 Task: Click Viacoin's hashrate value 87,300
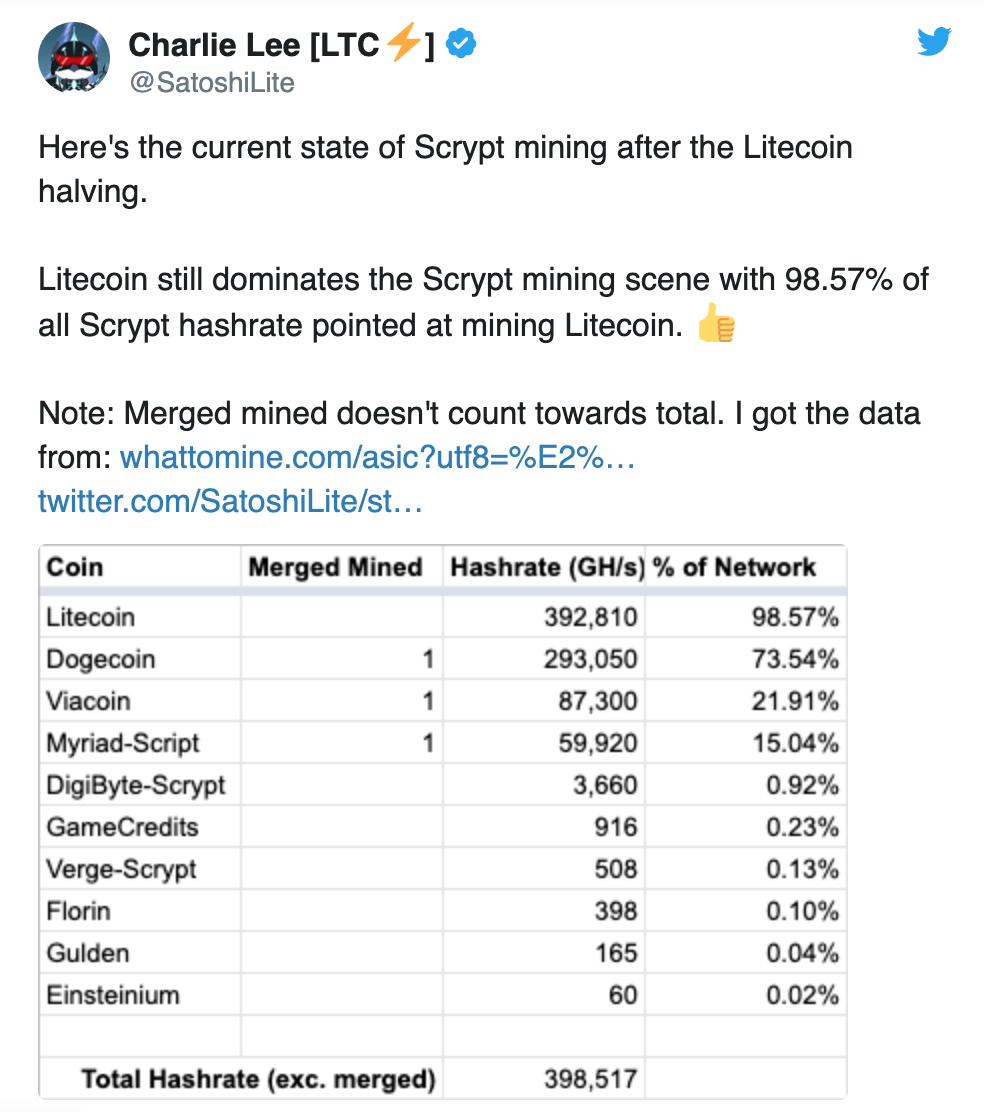coord(597,701)
